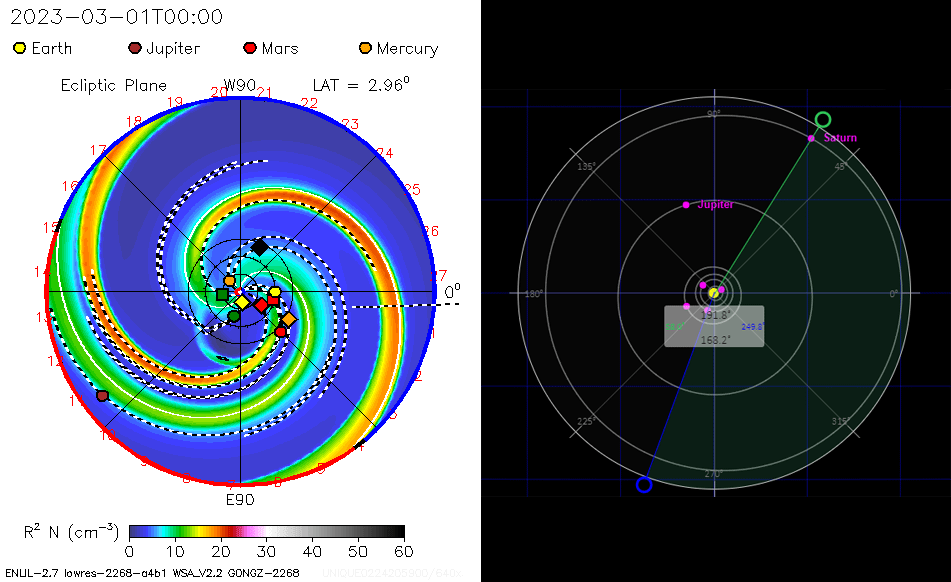Click the gray angle readout box
Image resolution: width=951 pixels, height=582 pixels.
tap(714, 327)
